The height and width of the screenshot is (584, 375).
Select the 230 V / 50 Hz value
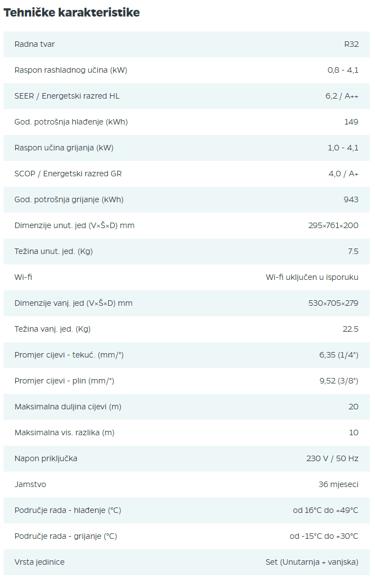[333, 458]
